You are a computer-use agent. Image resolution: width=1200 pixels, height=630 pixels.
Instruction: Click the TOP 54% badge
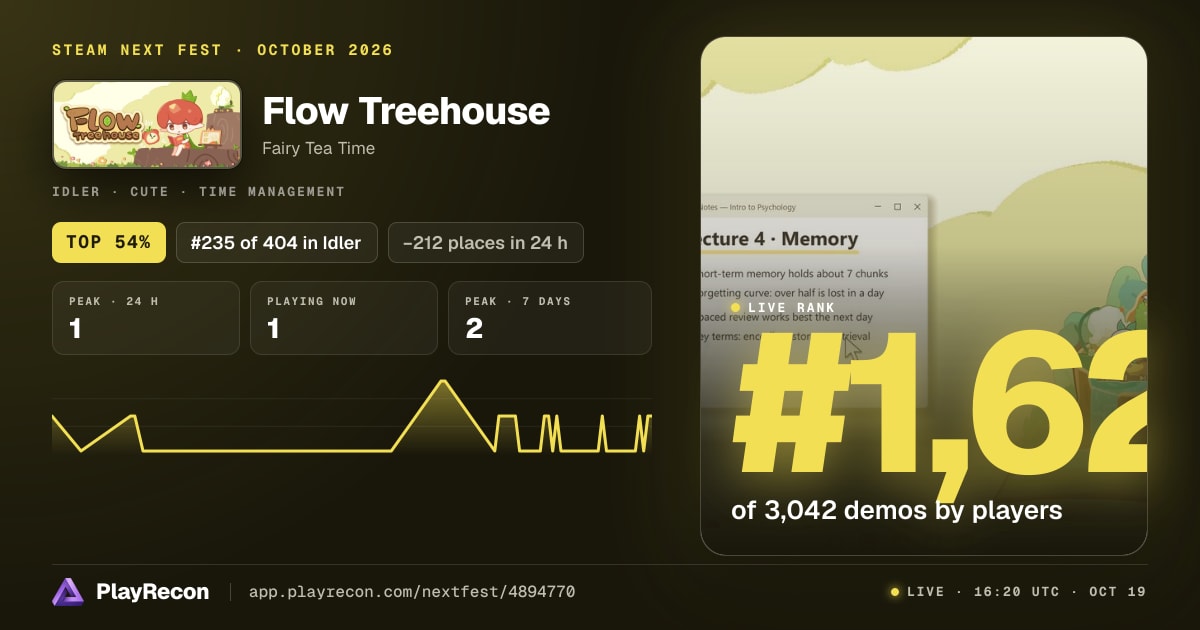click(109, 242)
